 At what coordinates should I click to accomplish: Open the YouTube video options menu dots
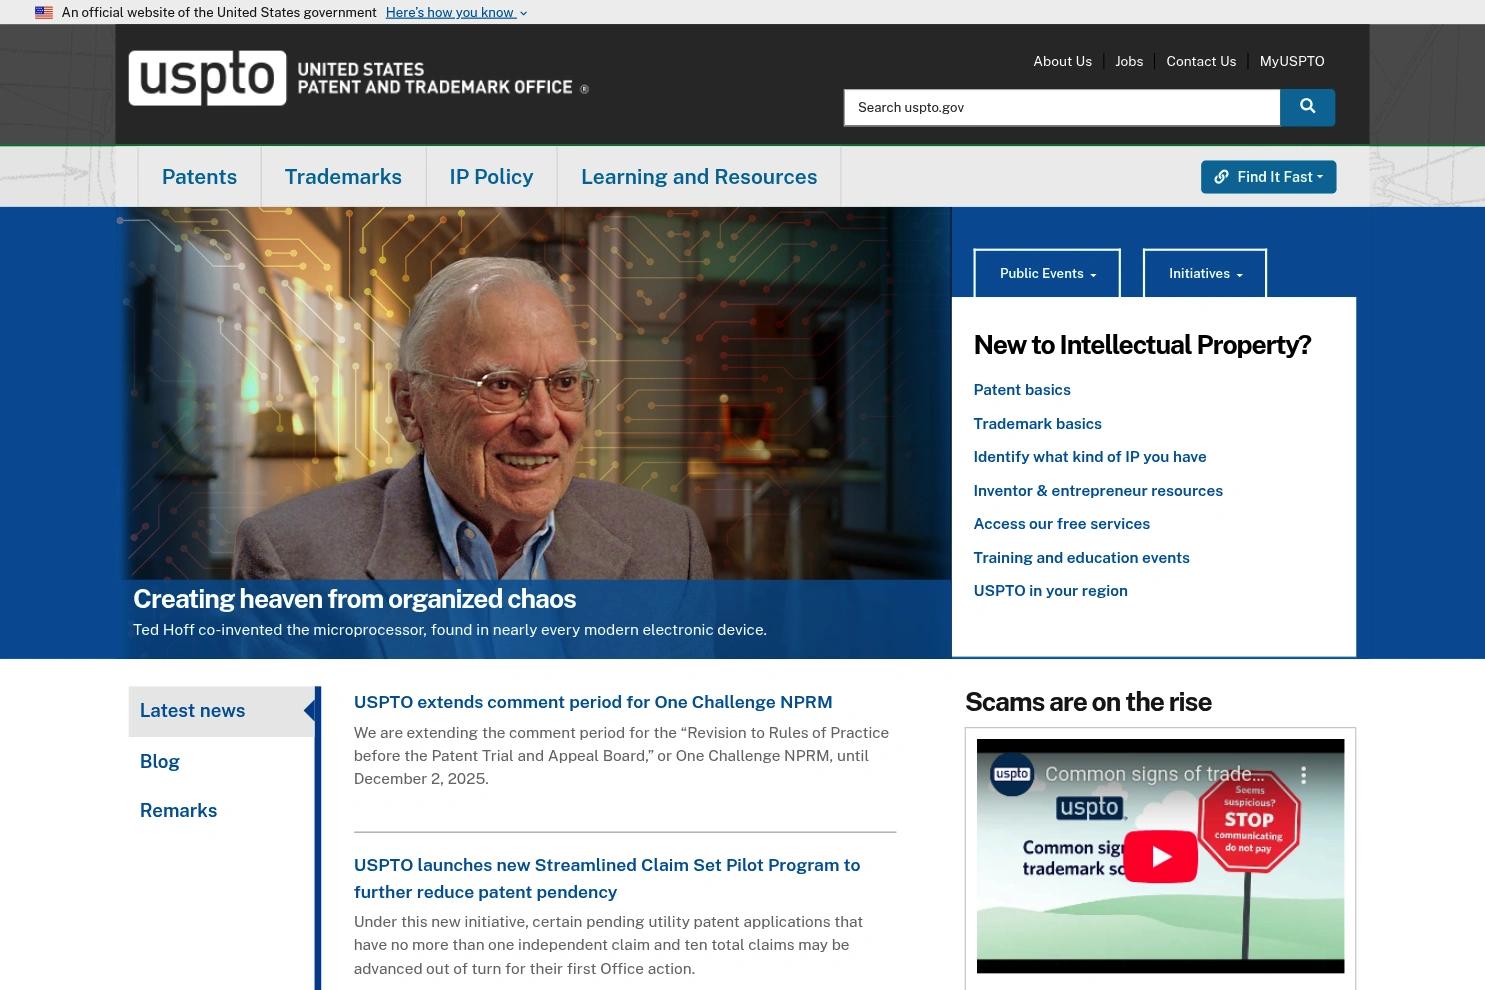point(1303,774)
